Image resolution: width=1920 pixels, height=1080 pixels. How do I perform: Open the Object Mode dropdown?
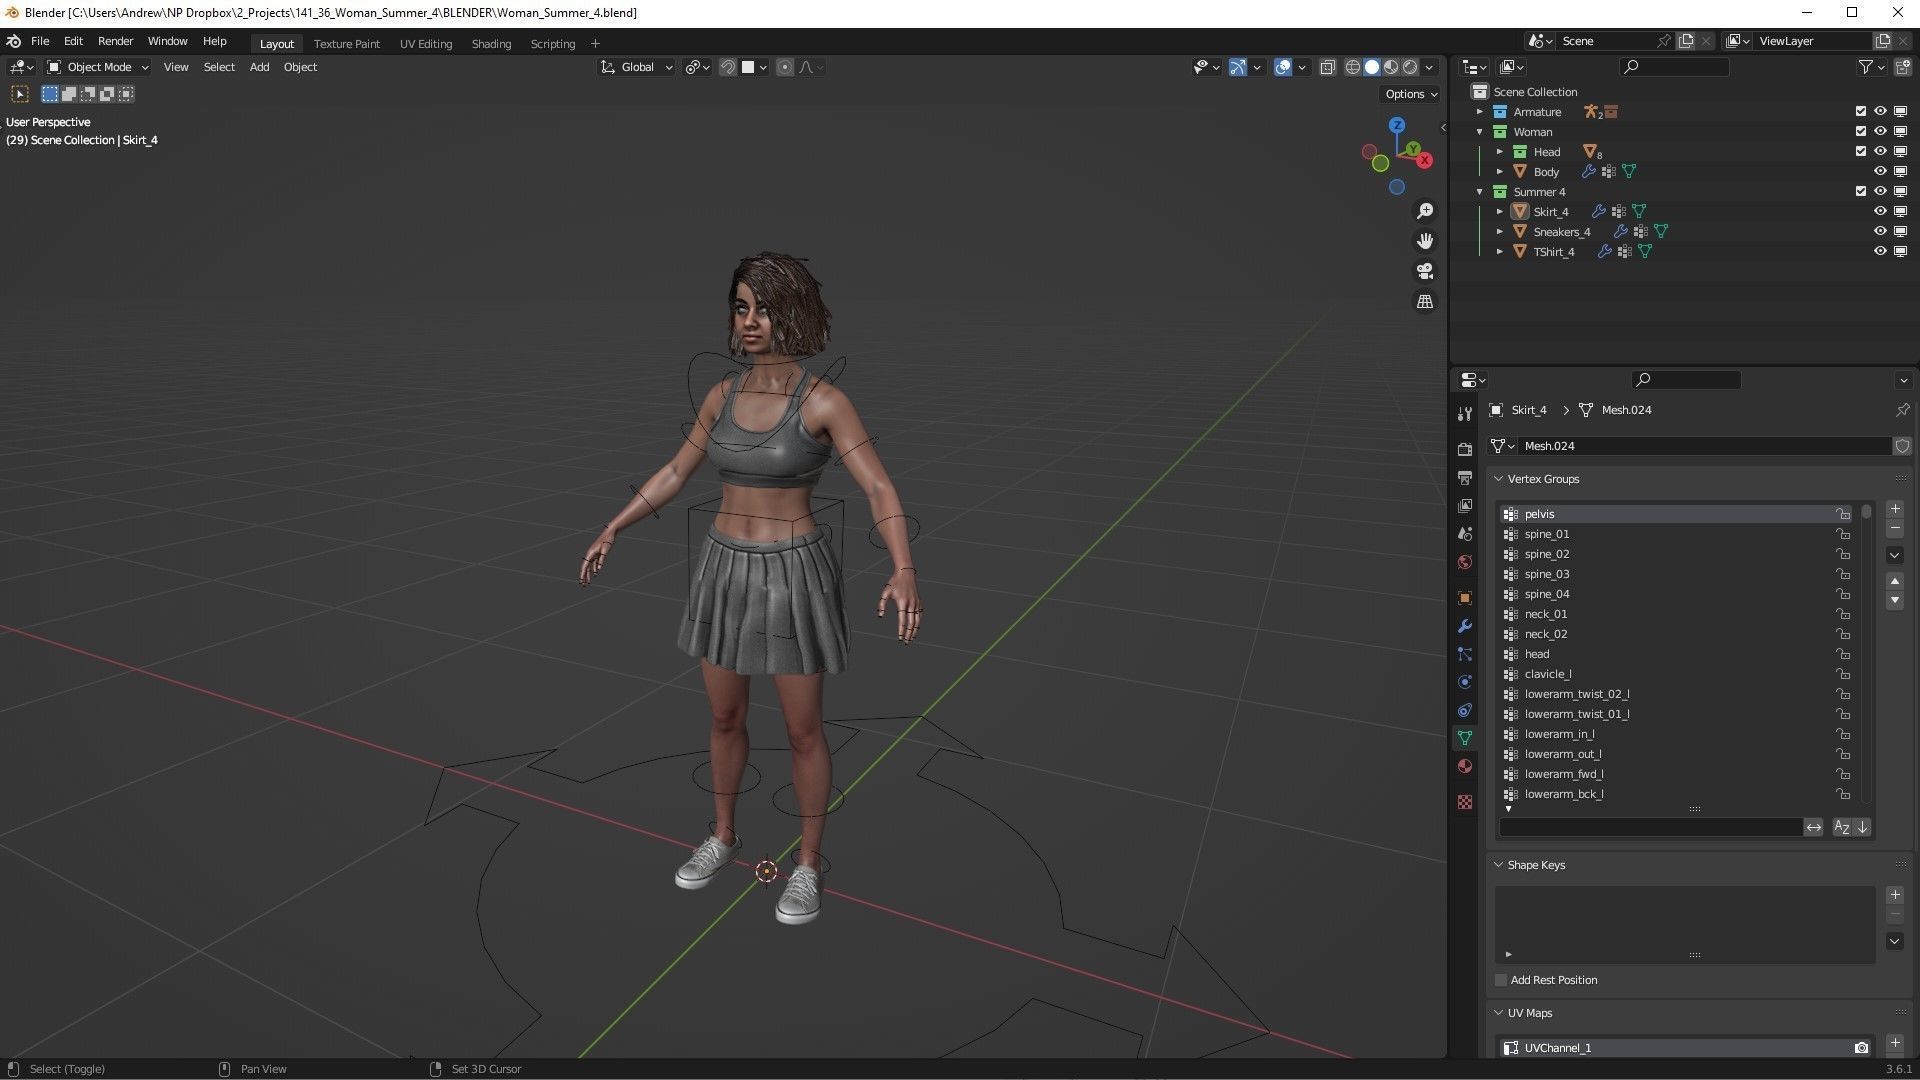pyautogui.click(x=98, y=67)
